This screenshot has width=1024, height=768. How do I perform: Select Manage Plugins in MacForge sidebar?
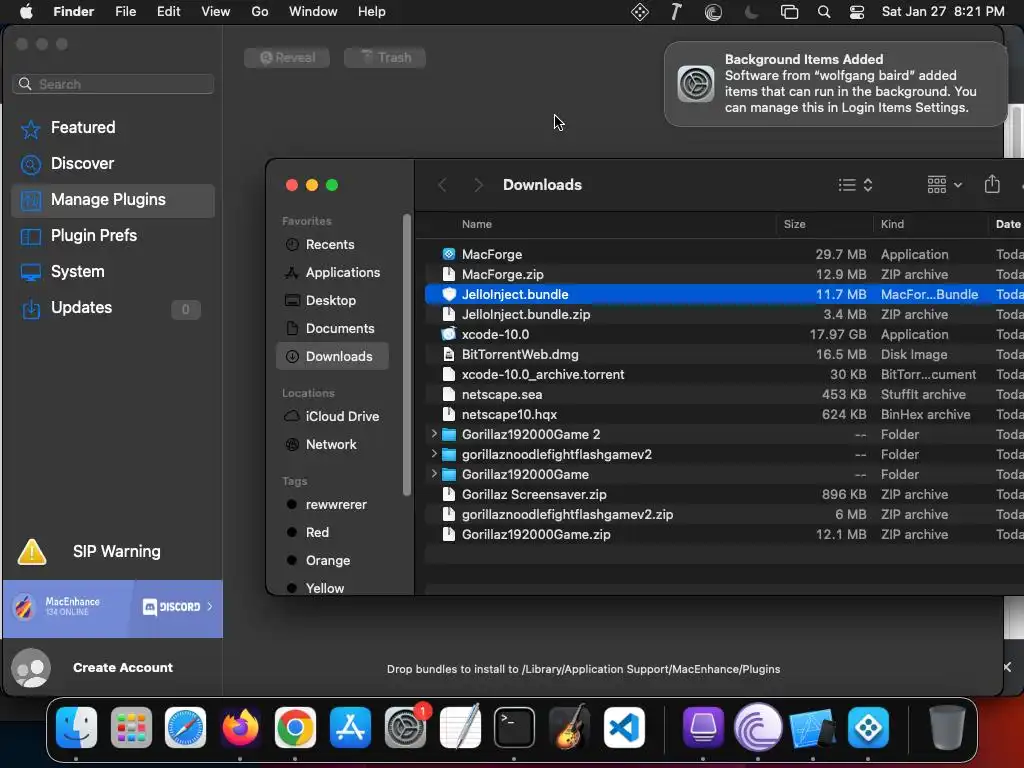(x=113, y=200)
